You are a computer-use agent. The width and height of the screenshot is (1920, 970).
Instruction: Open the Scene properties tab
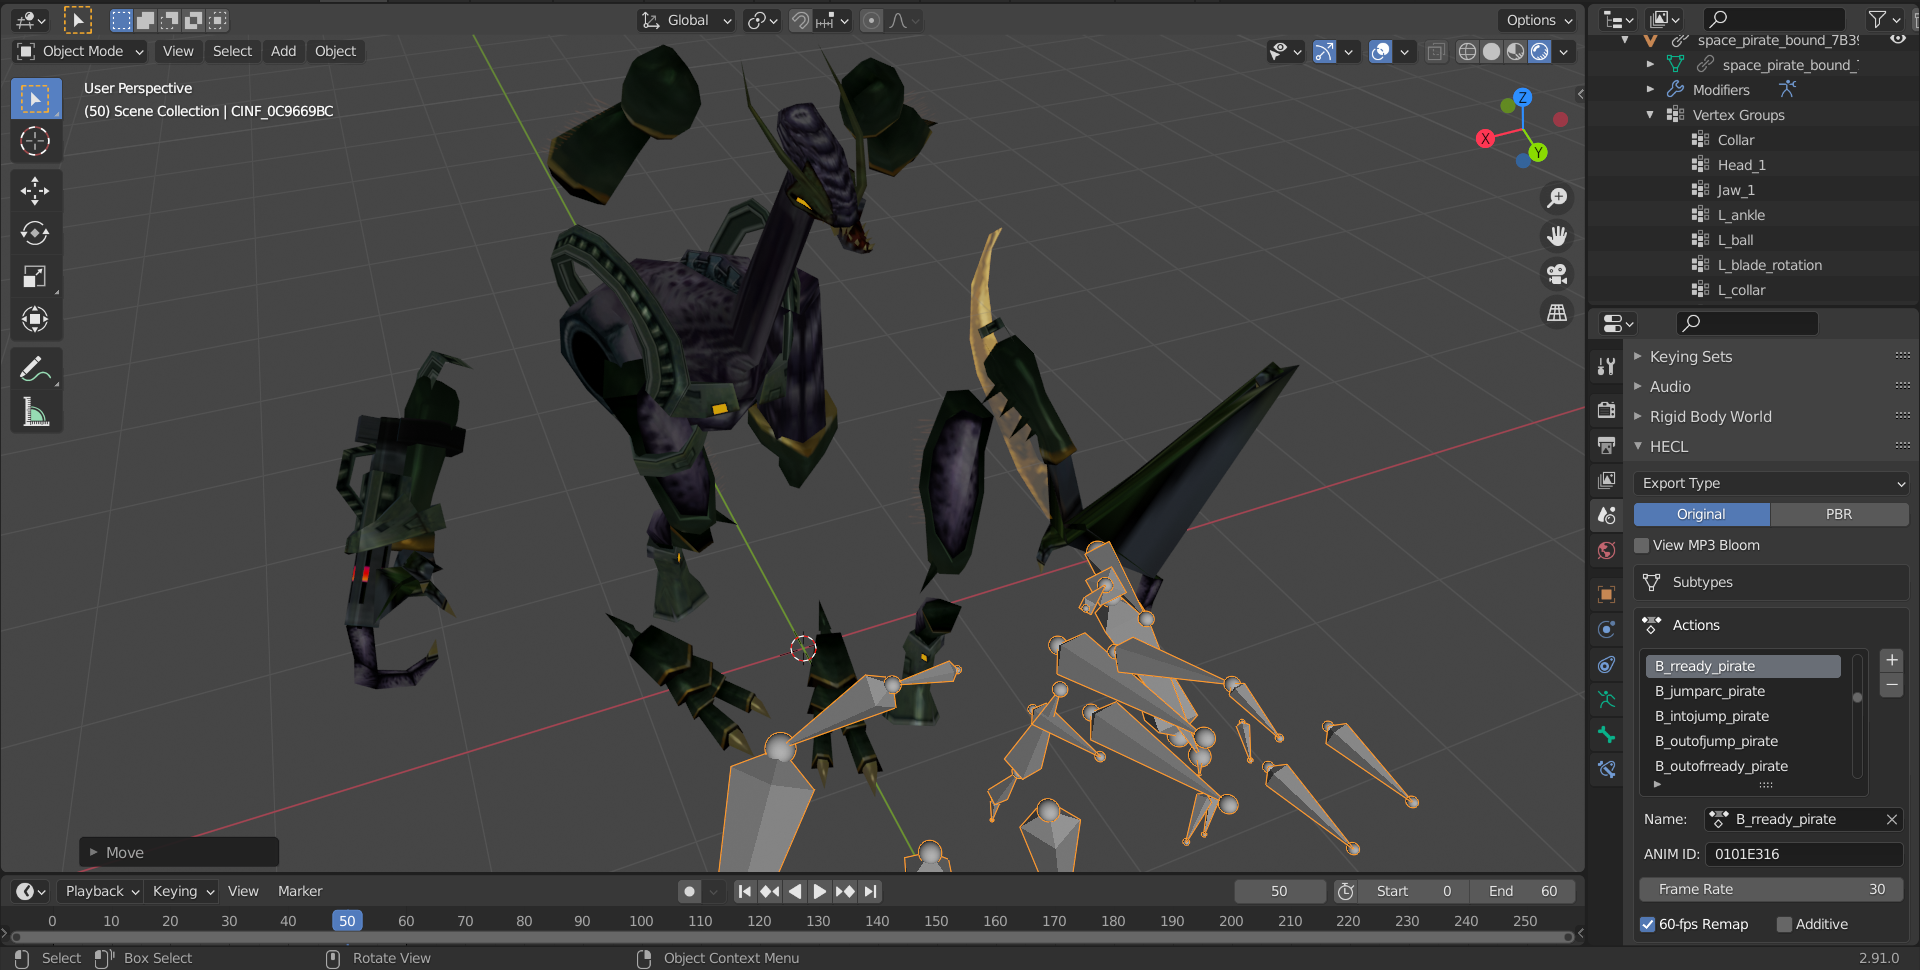1607,515
